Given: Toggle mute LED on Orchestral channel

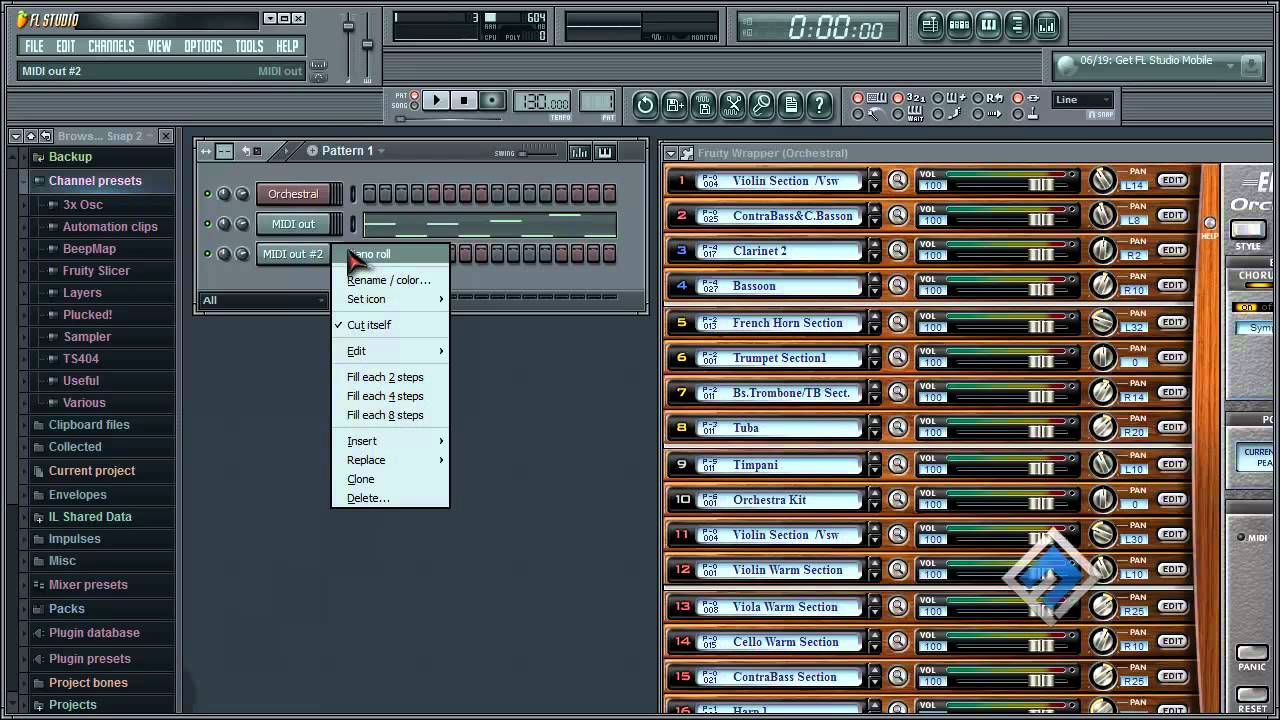Looking at the screenshot, I should tap(208, 194).
